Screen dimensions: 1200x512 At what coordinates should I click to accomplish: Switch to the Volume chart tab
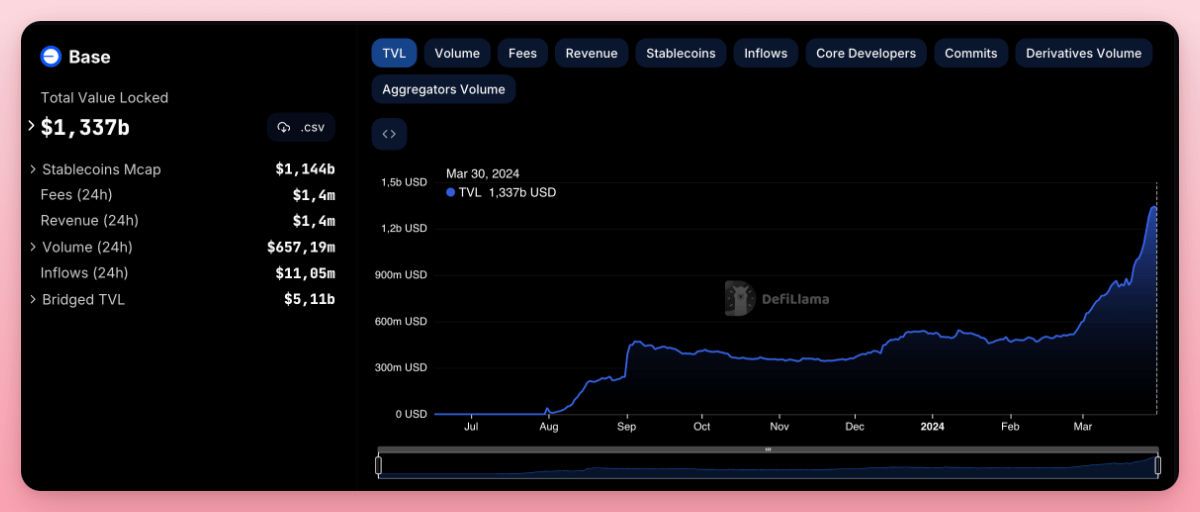[x=457, y=53]
